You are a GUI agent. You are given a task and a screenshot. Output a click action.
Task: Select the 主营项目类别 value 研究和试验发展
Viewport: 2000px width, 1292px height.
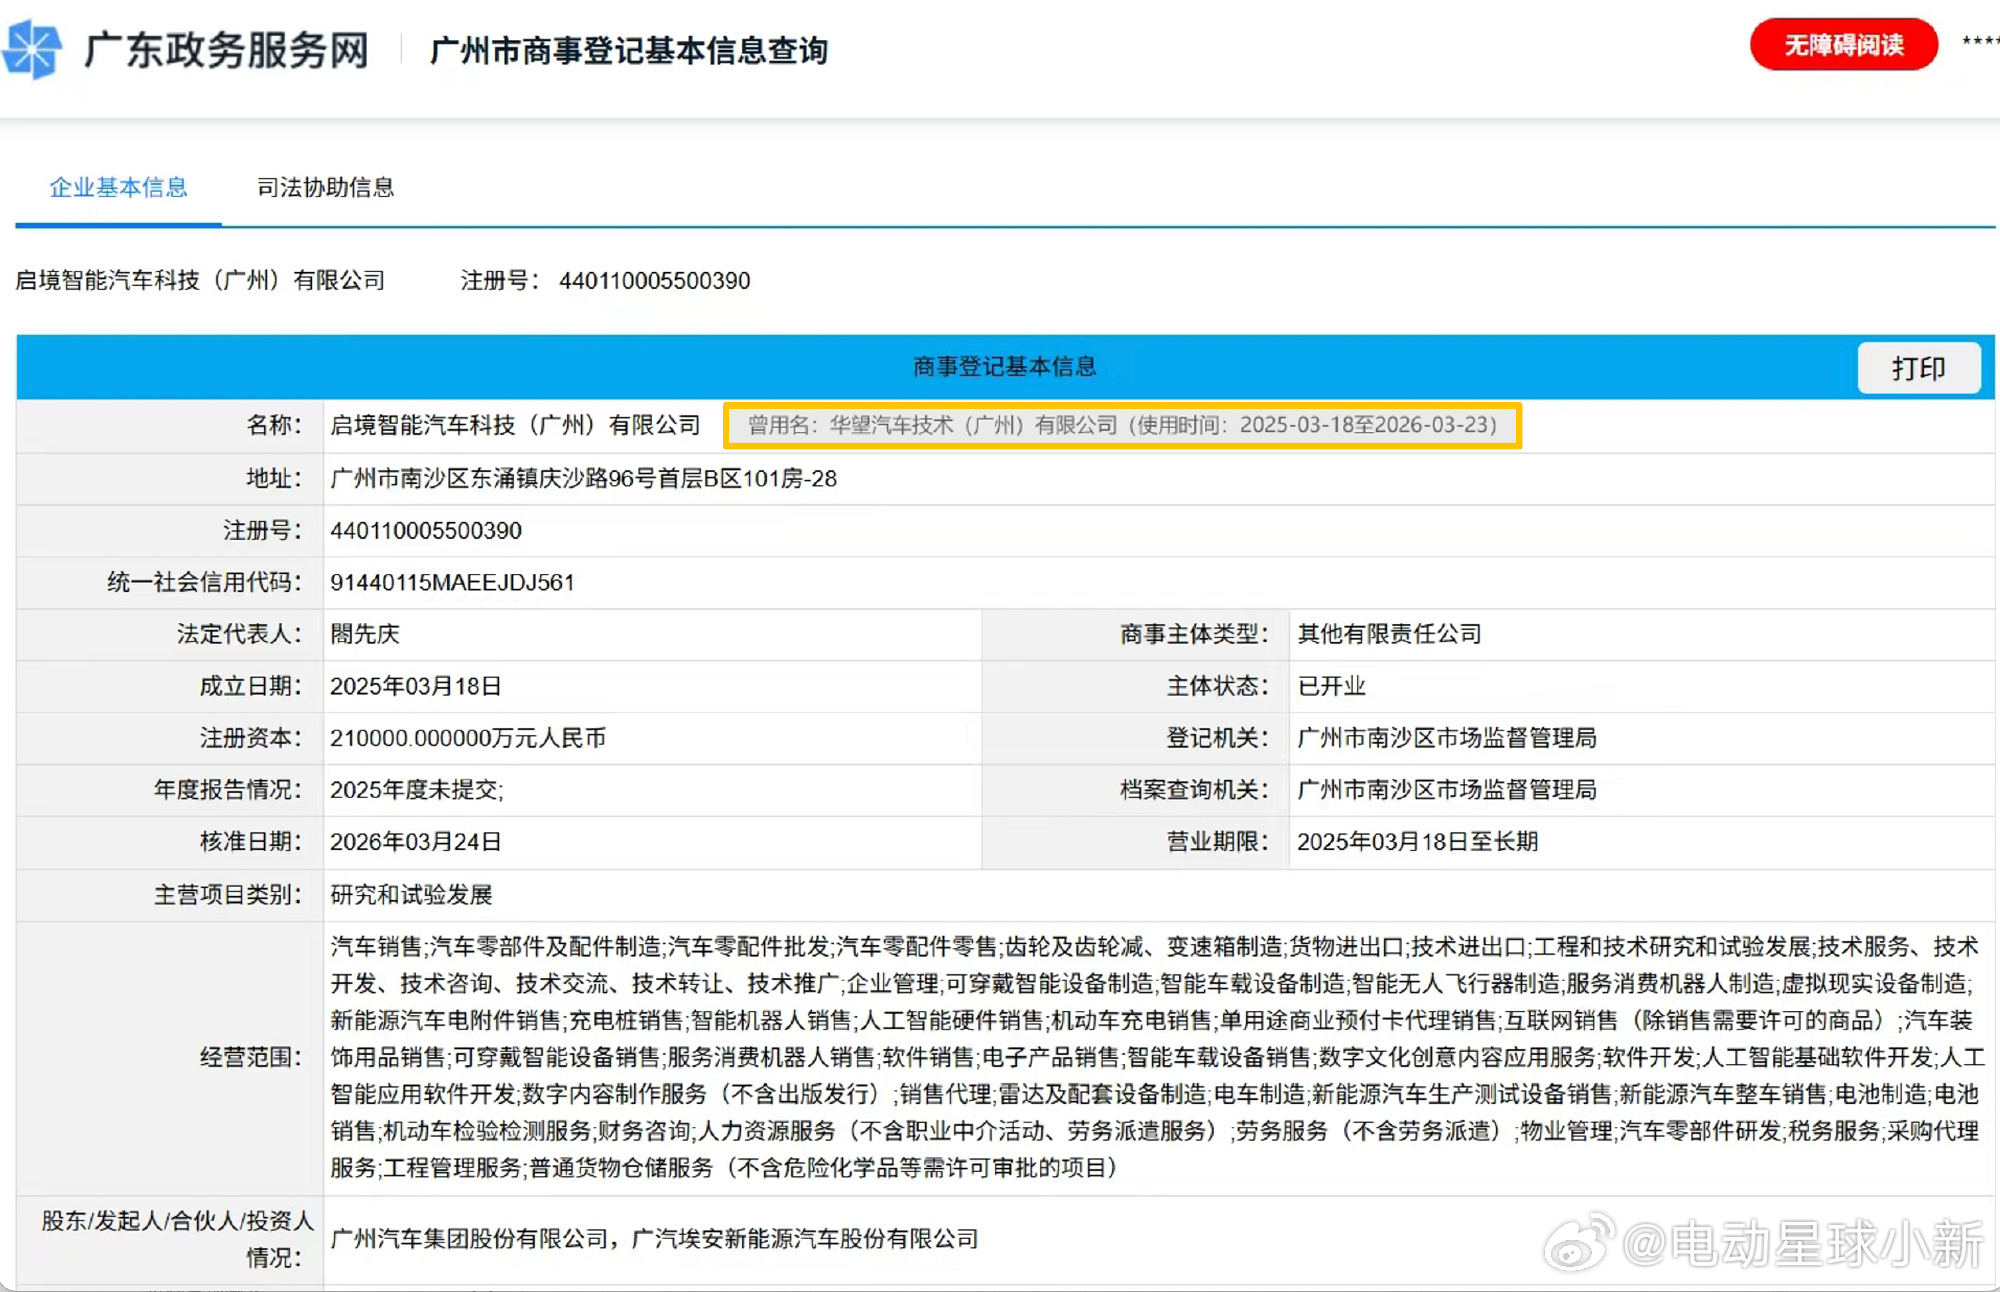coord(412,894)
